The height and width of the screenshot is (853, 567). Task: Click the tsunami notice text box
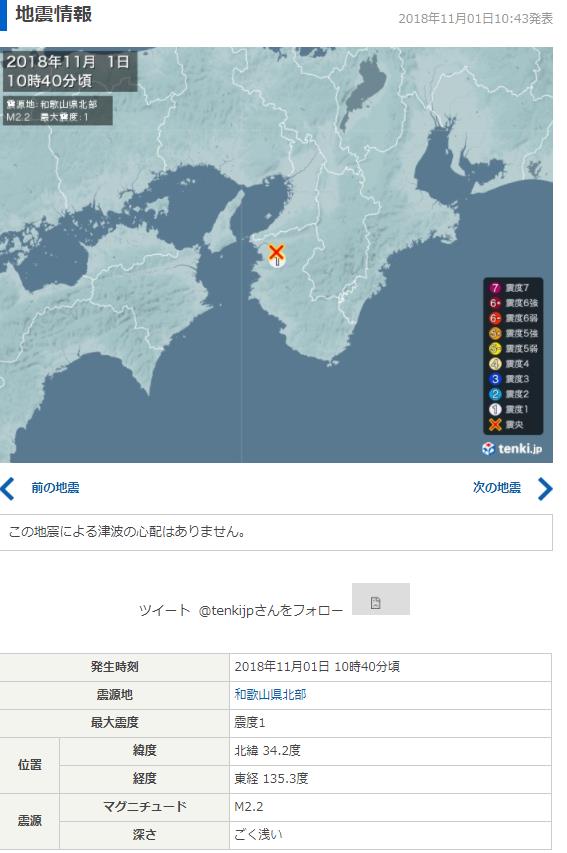pos(276,532)
